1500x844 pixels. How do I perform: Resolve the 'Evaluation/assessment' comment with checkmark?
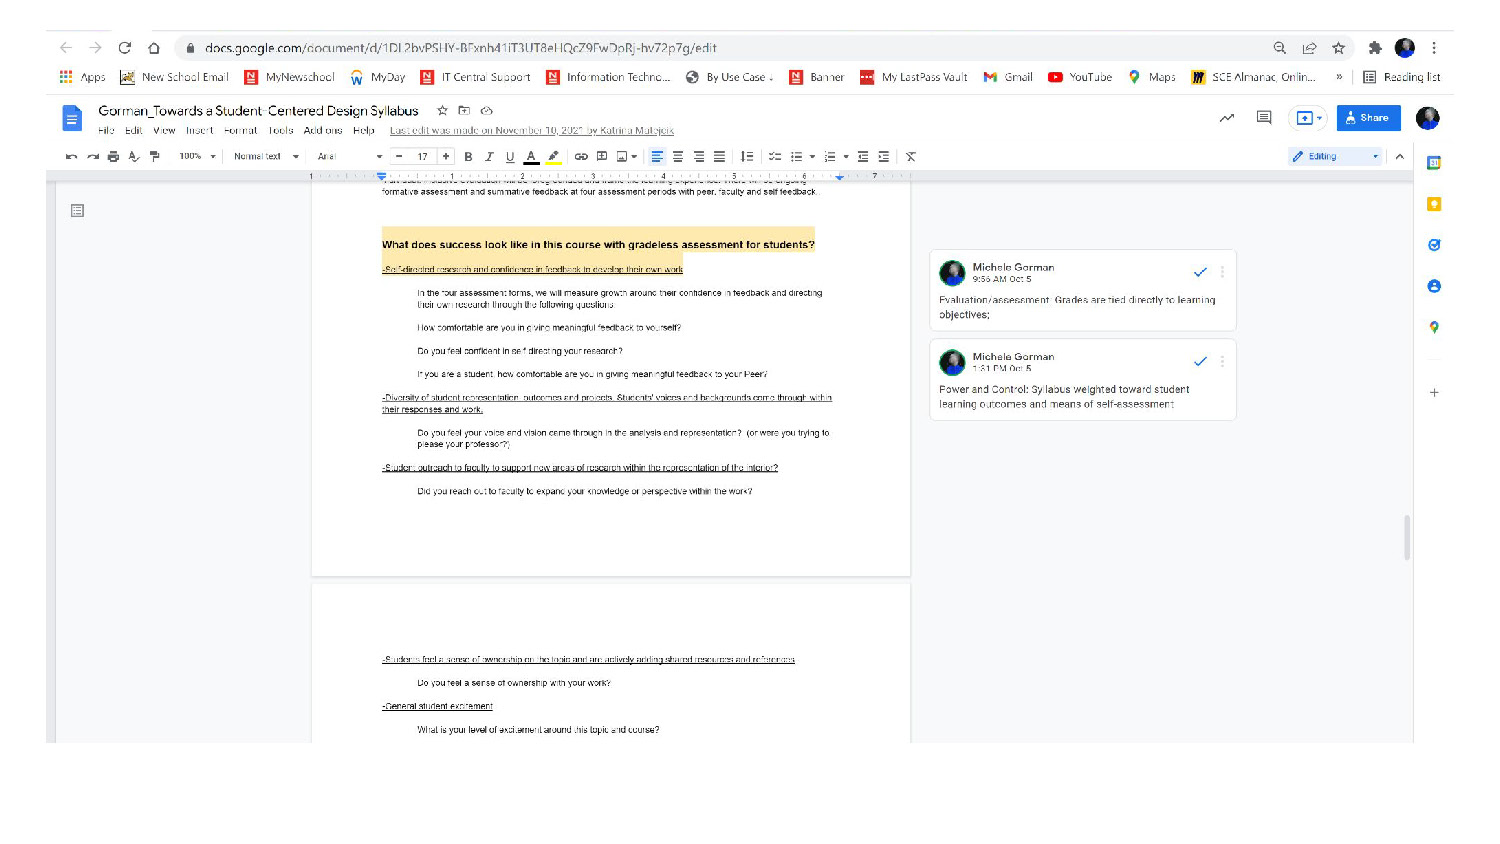point(1200,272)
